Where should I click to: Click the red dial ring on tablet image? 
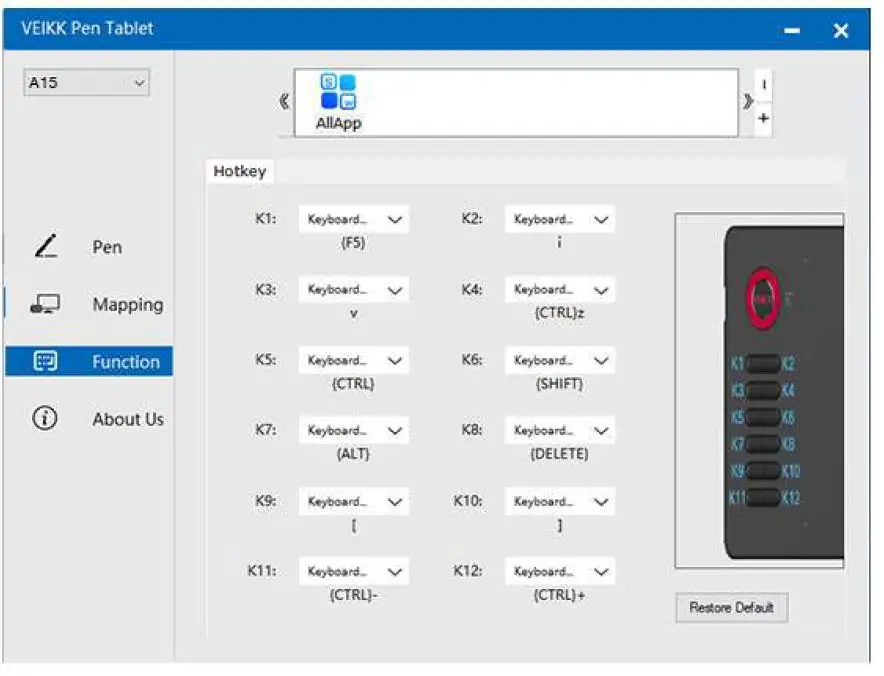pyautogui.click(x=763, y=298)
